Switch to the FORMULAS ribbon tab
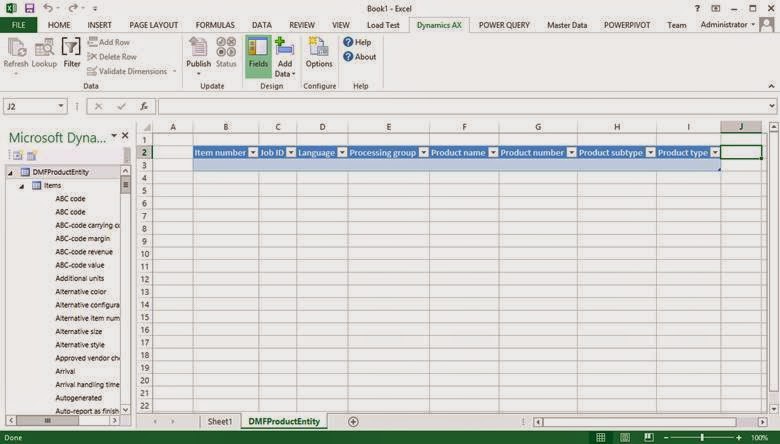This screenshot has width=780, height=444. point(215,25)
